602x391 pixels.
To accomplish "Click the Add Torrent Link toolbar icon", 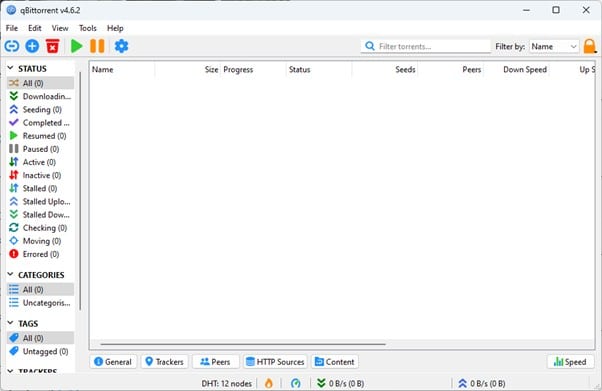I will click(x=12, y=46).
